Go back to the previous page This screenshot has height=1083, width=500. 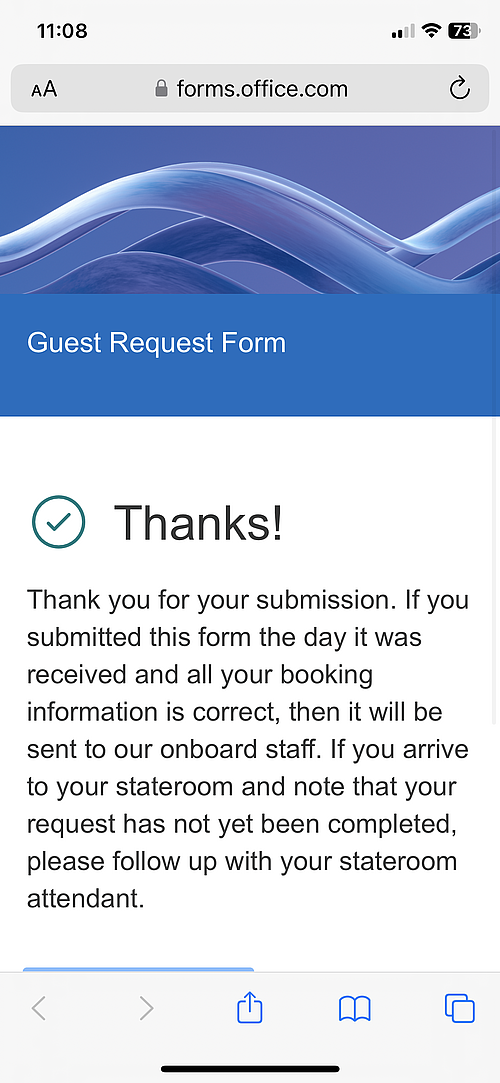pyautogui.click(x=39, y=1008)
